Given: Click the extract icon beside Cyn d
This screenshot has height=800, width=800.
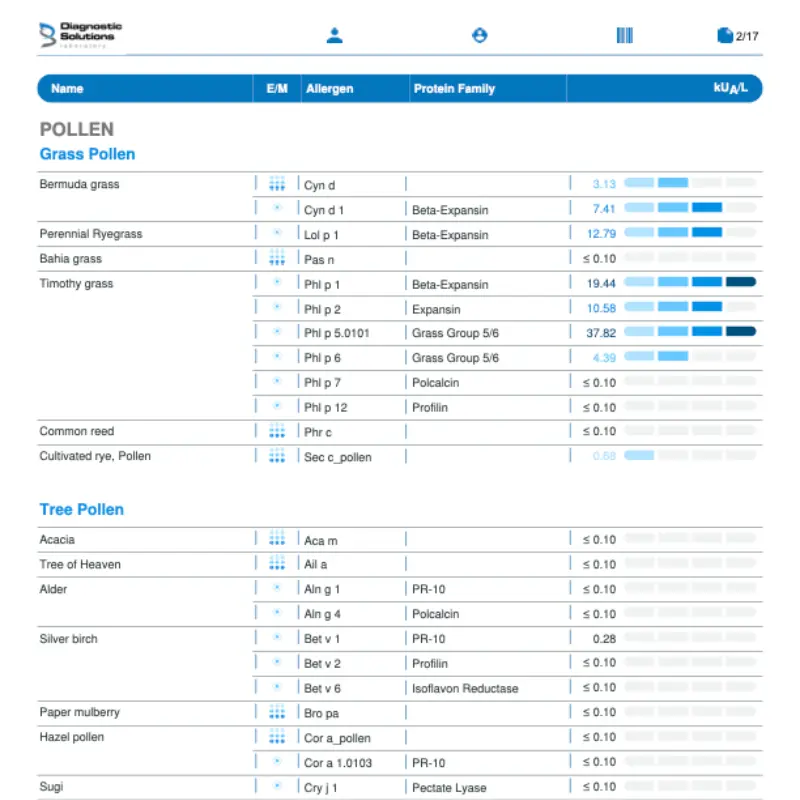Looking at the screenshot, I should [x=277, y=184].
